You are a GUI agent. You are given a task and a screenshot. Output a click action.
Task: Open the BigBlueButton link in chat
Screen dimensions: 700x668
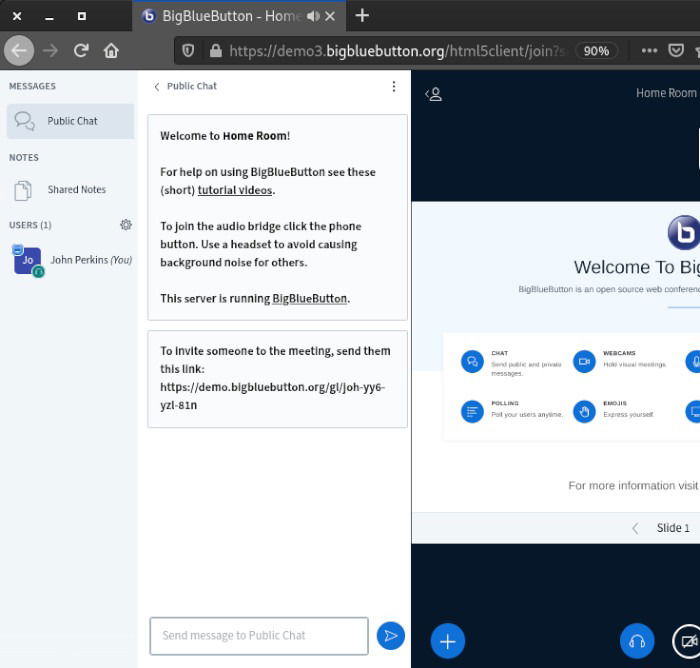tap(309, 299)
